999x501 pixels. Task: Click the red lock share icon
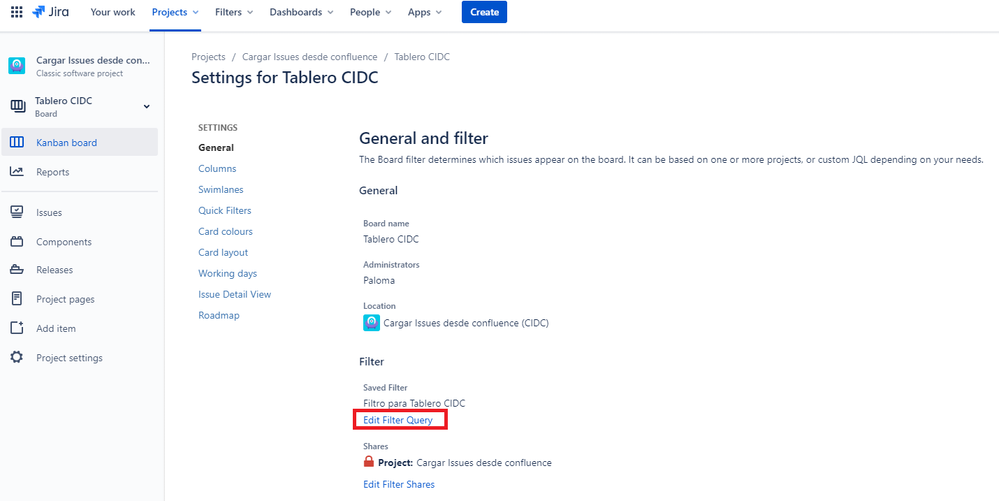[x=368, y=462]
